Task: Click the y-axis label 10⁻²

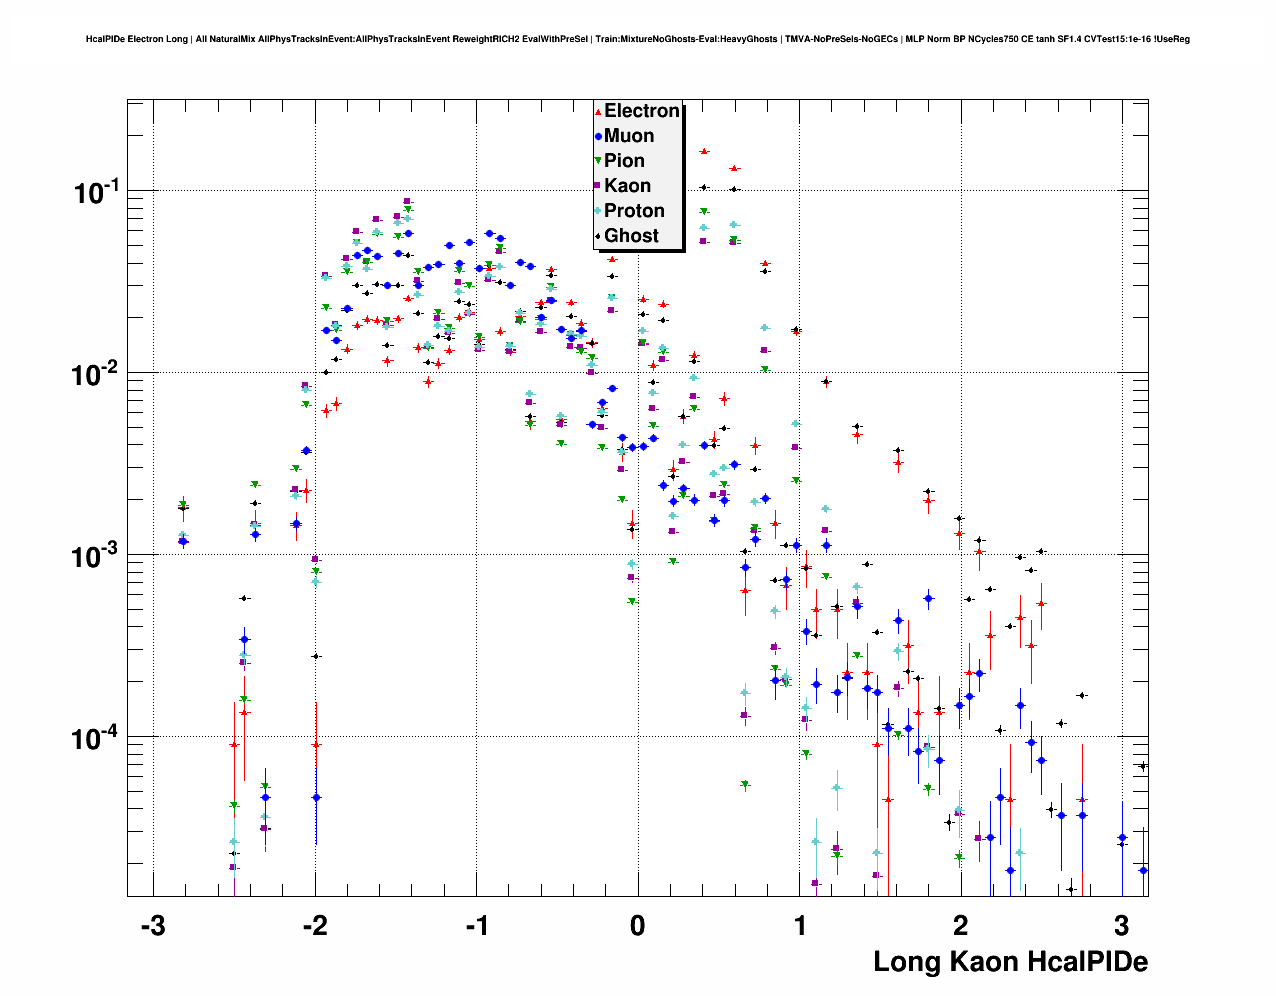Action: tap(96, 374)
